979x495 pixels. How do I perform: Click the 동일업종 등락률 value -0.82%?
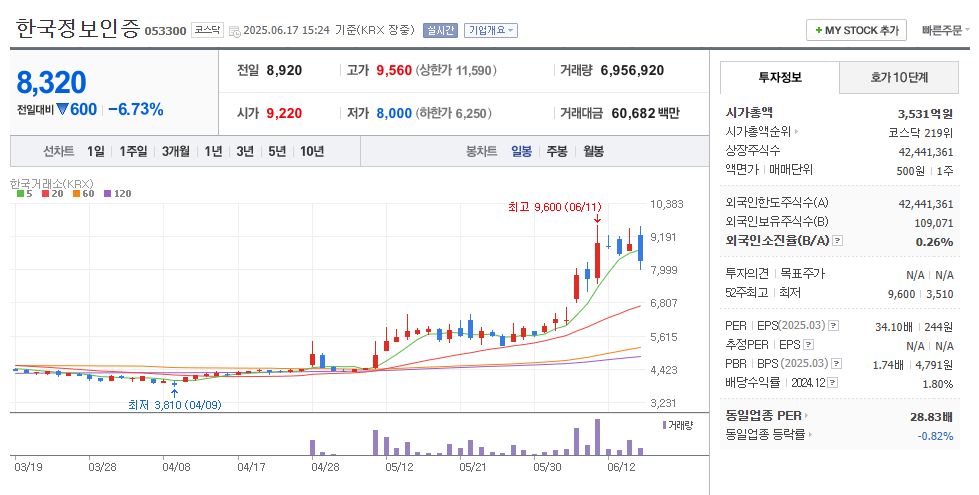click(935, 436)
